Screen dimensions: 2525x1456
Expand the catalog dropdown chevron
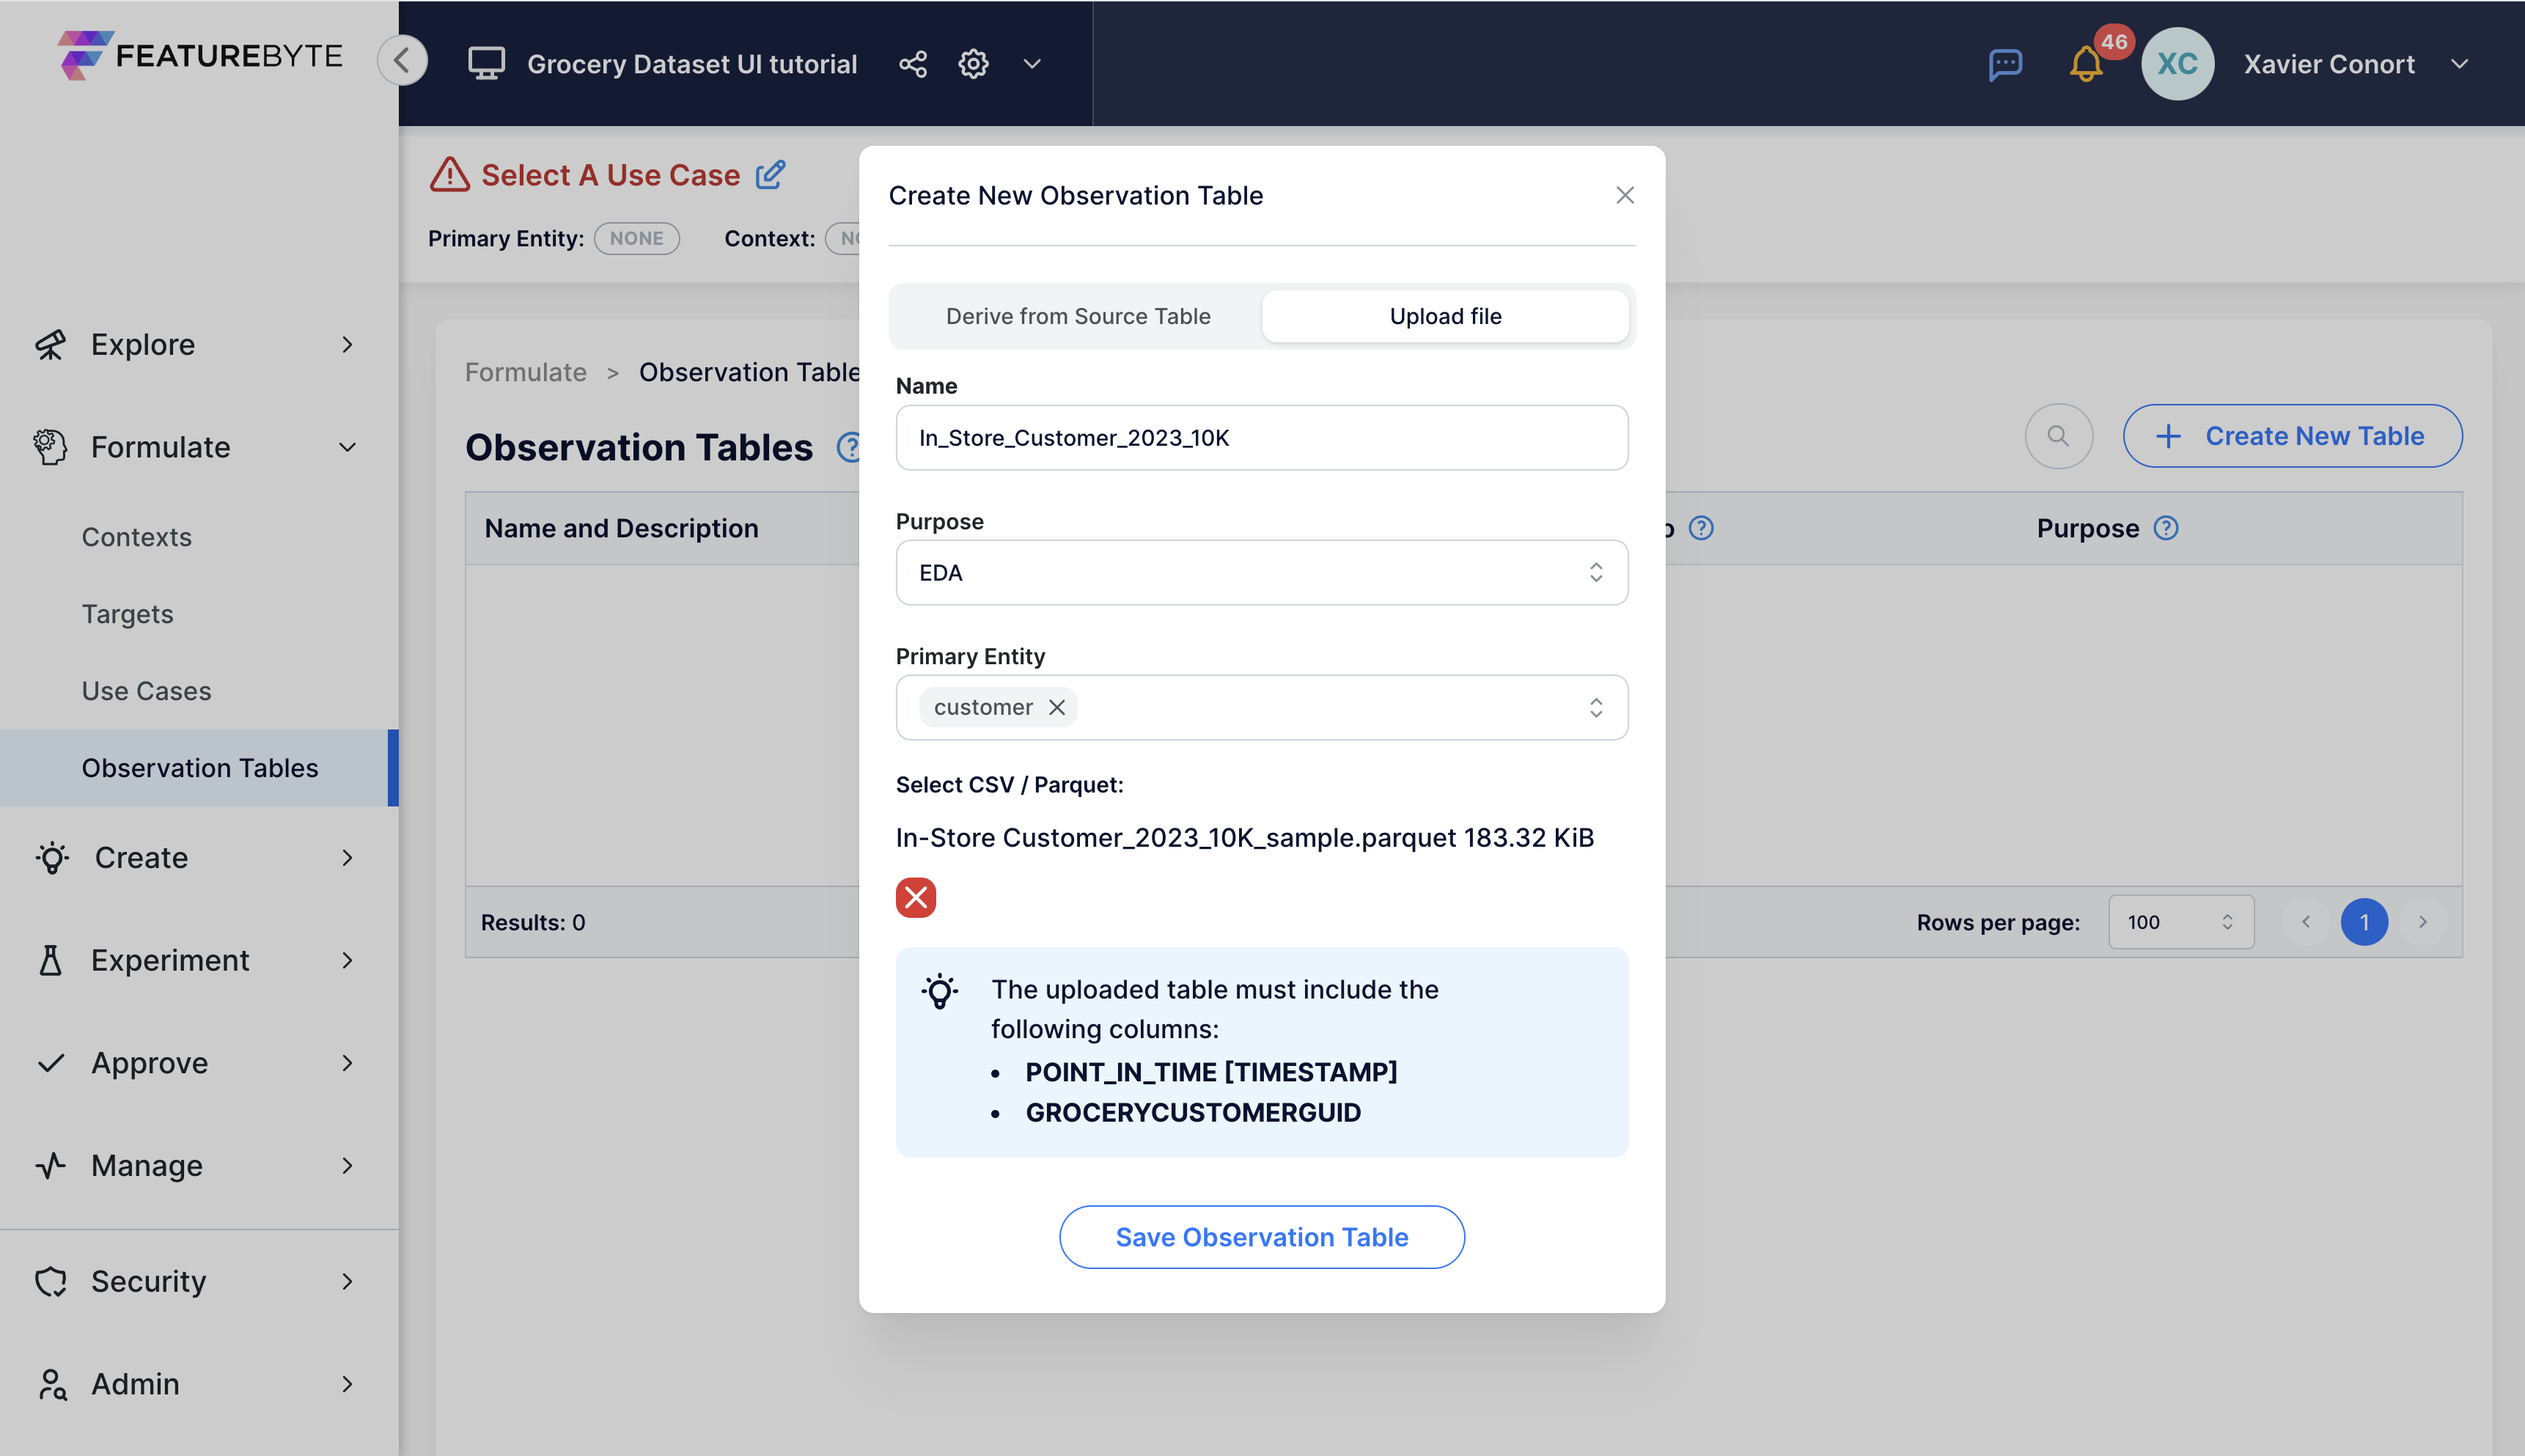(1032, 64)
